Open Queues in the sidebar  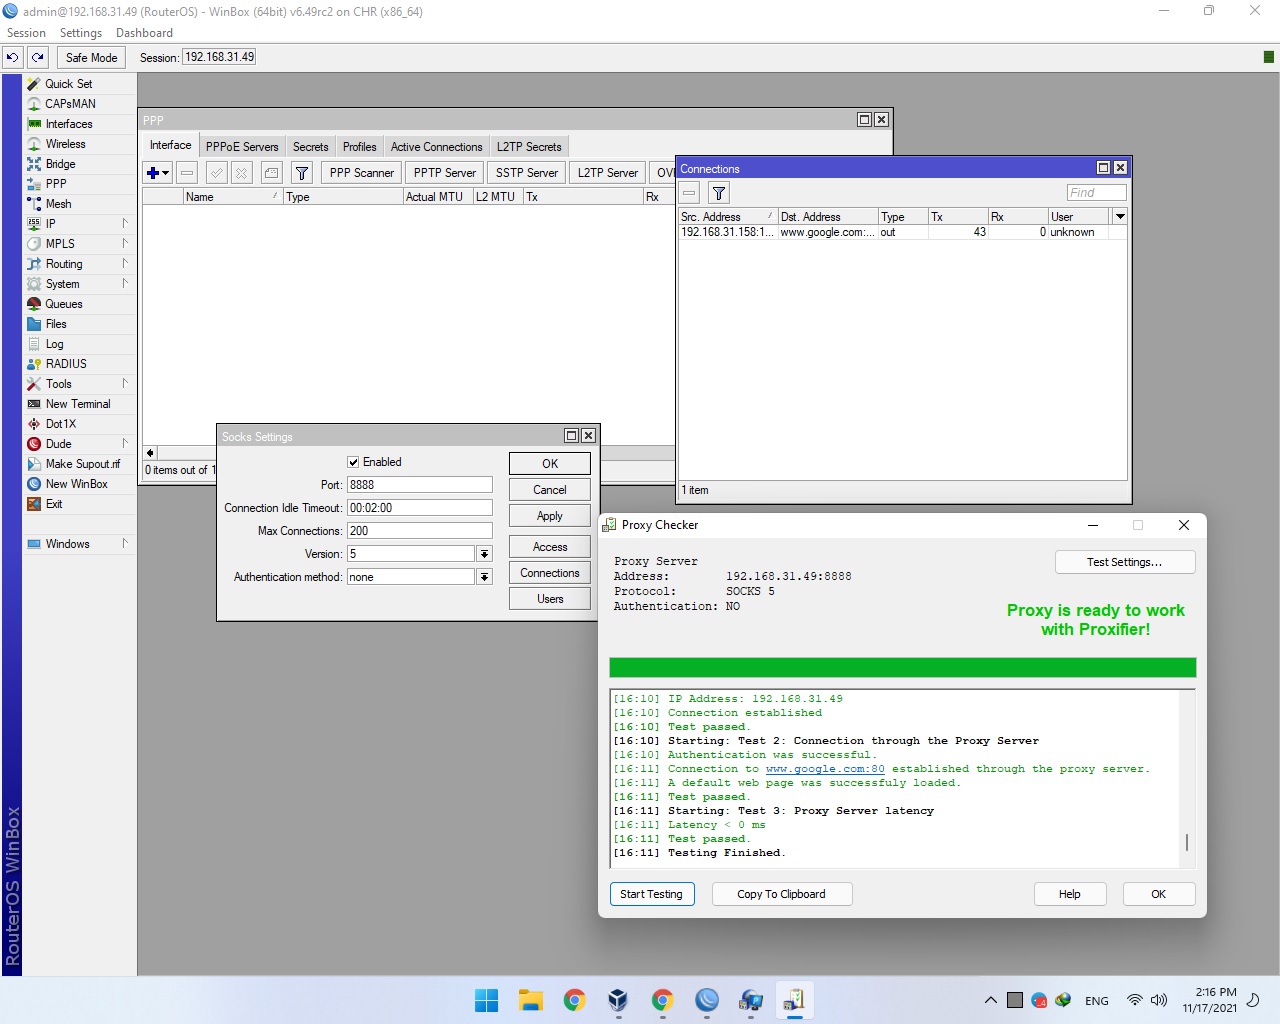point(64,304)
